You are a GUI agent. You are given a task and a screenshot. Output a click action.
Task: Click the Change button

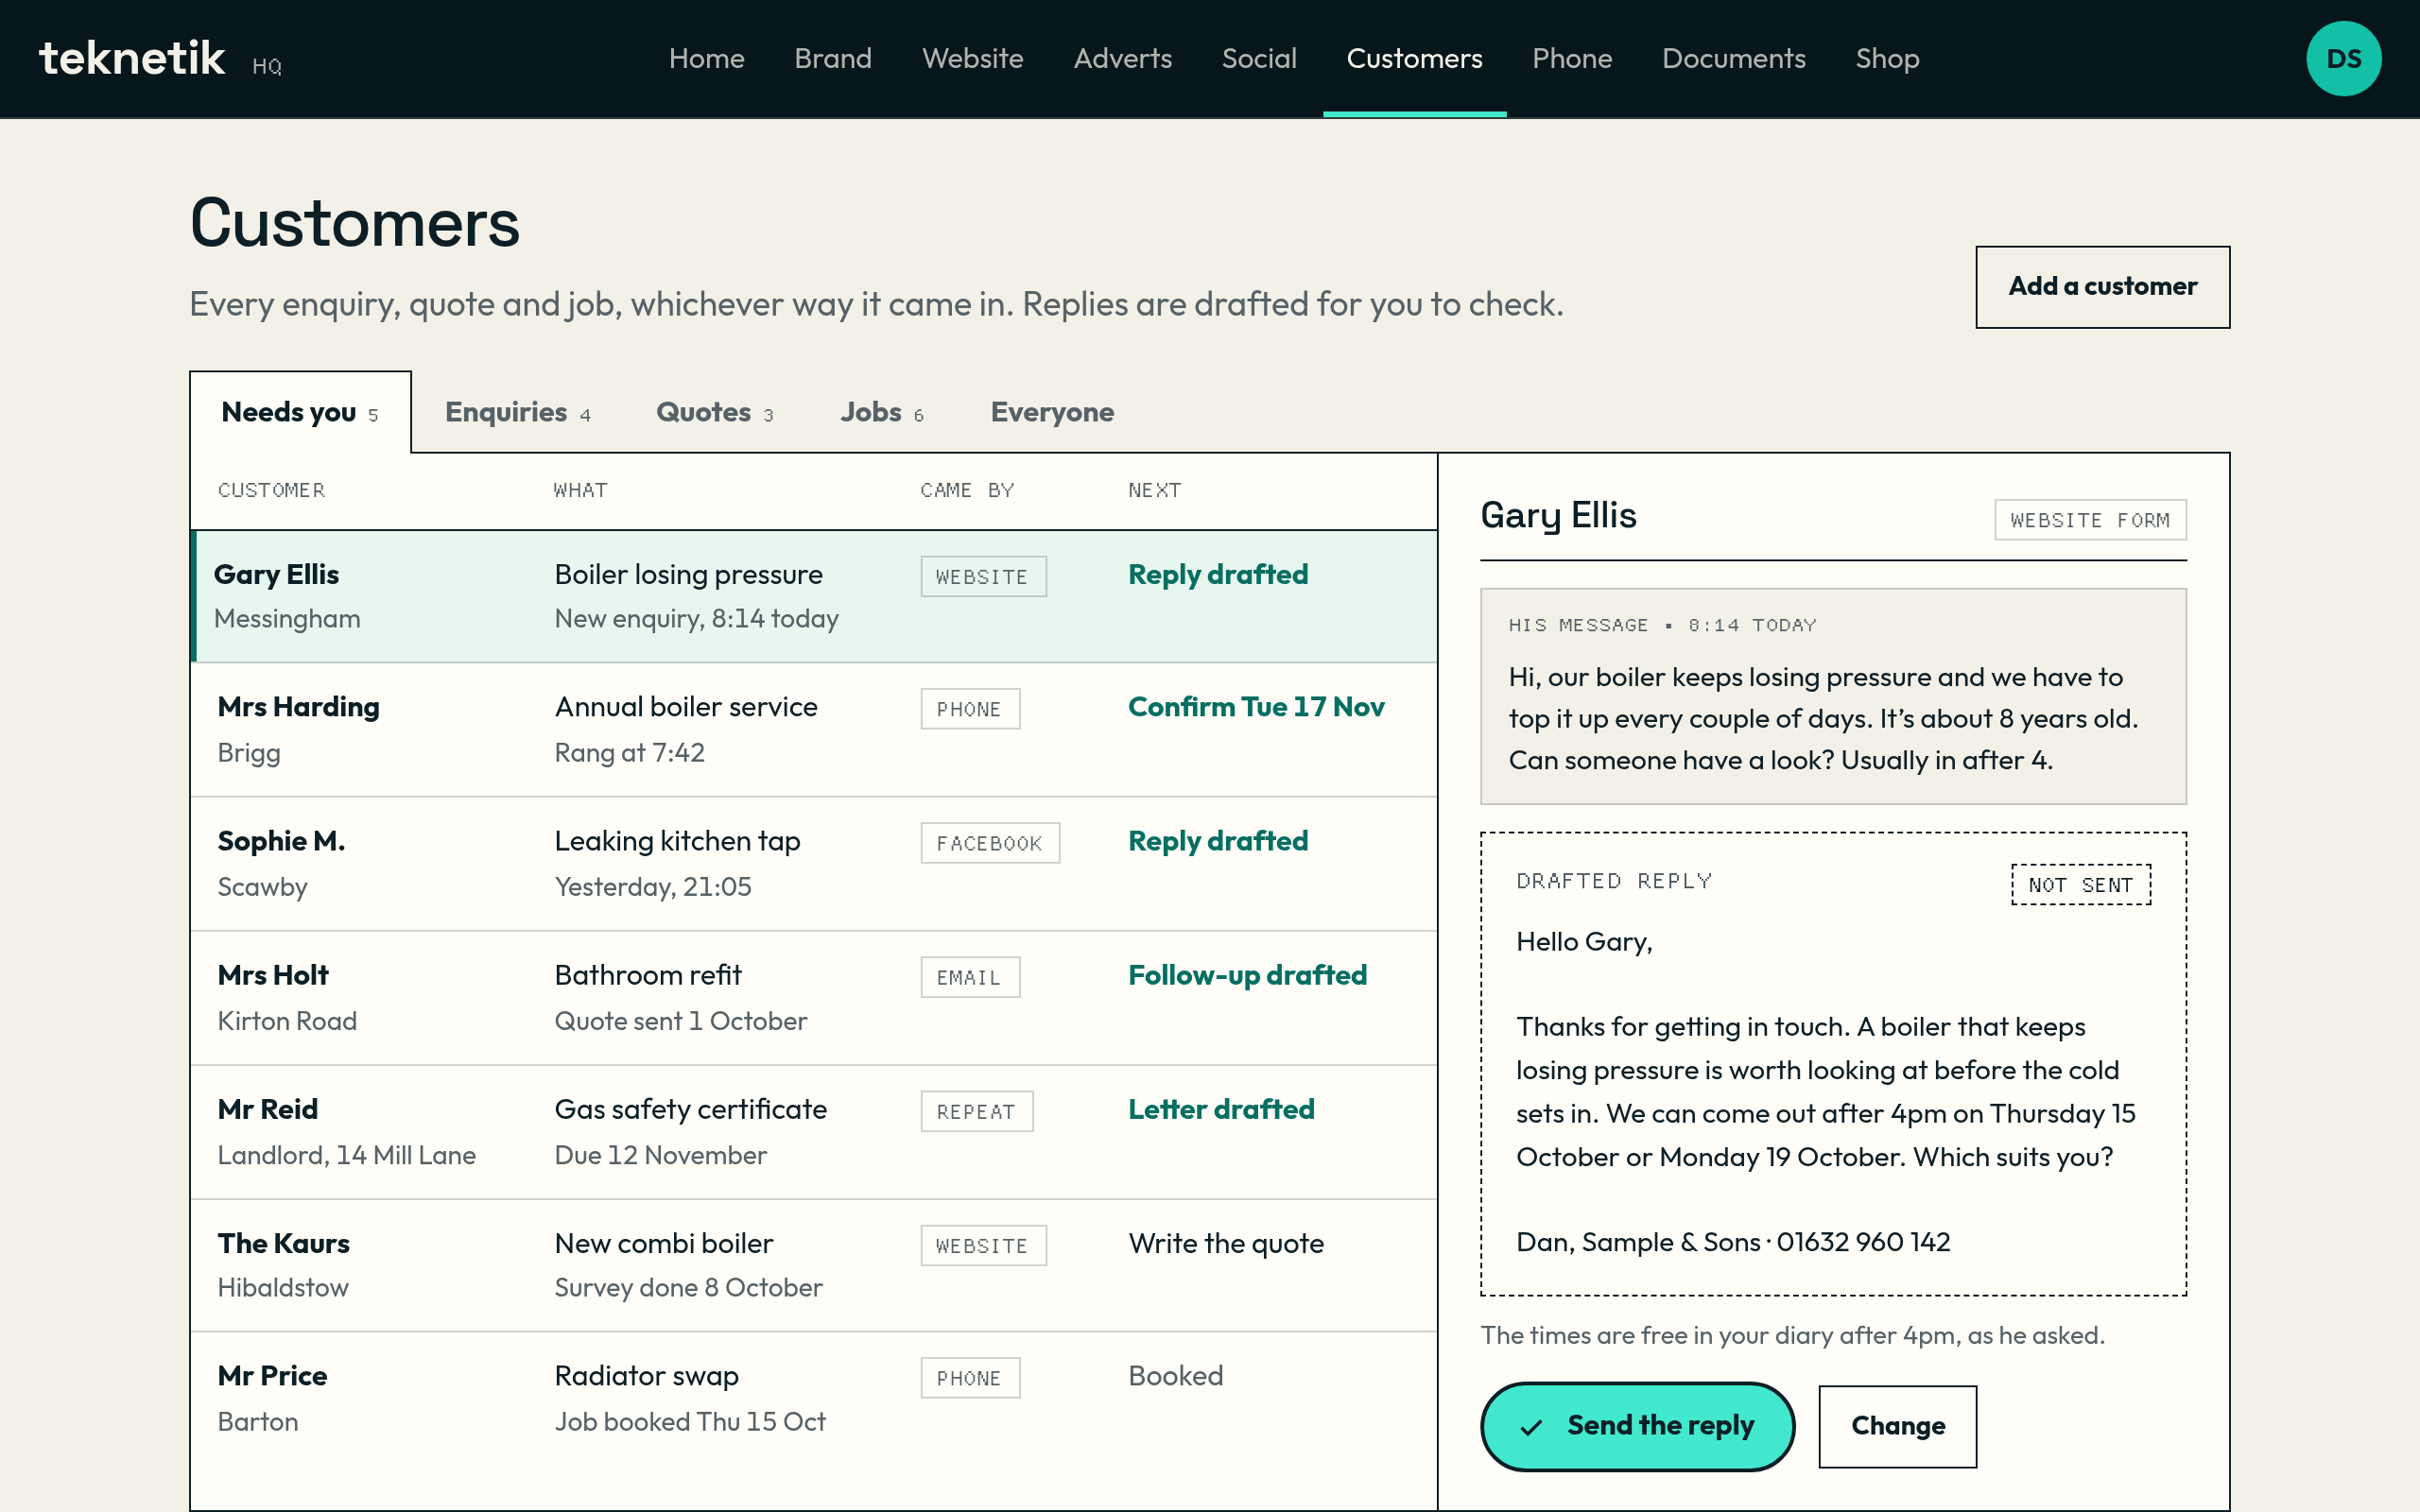click(1897, 1426)
